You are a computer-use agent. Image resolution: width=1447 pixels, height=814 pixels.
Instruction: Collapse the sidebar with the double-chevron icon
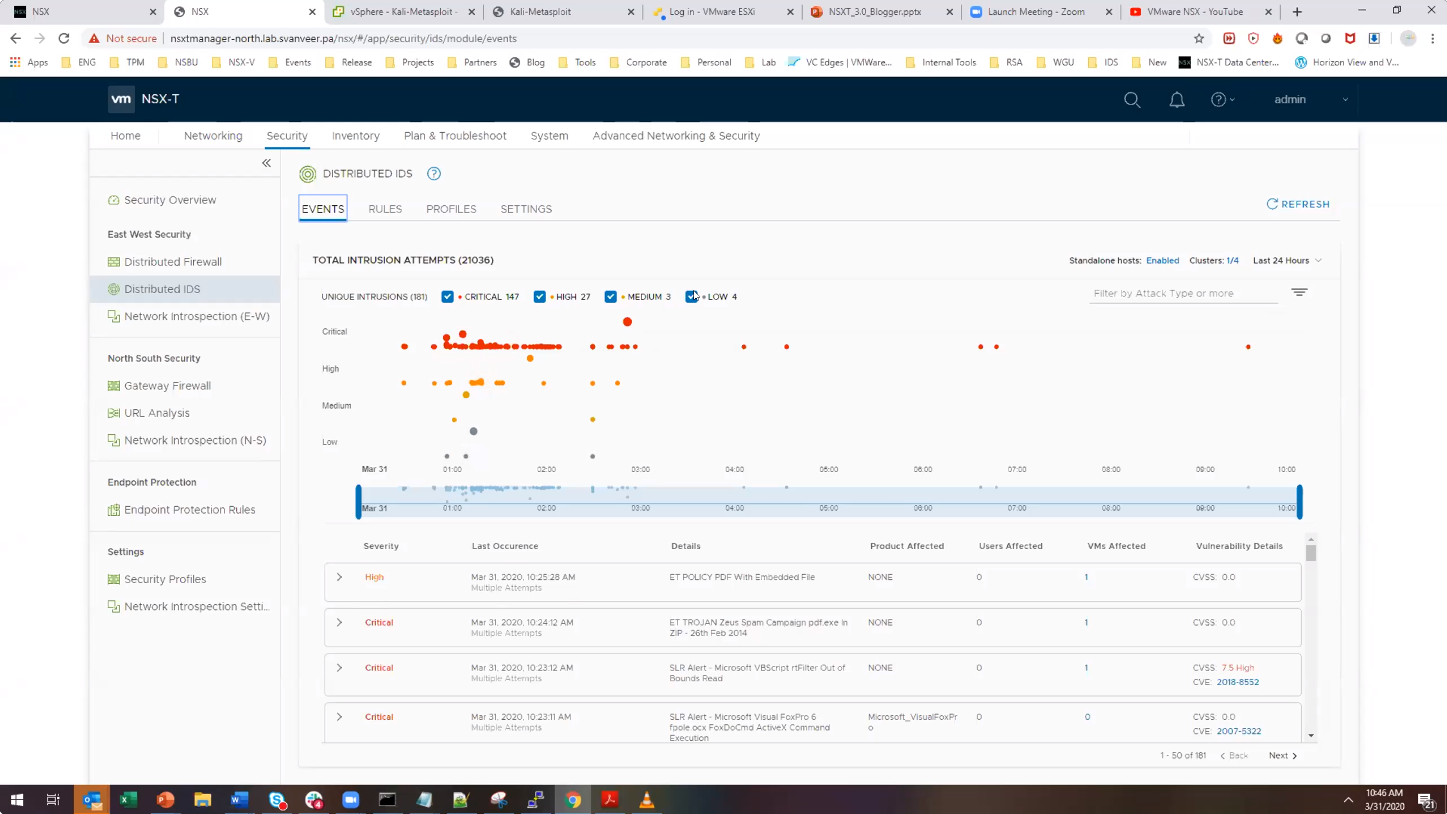pyautogui.click(x=266, y=163)
